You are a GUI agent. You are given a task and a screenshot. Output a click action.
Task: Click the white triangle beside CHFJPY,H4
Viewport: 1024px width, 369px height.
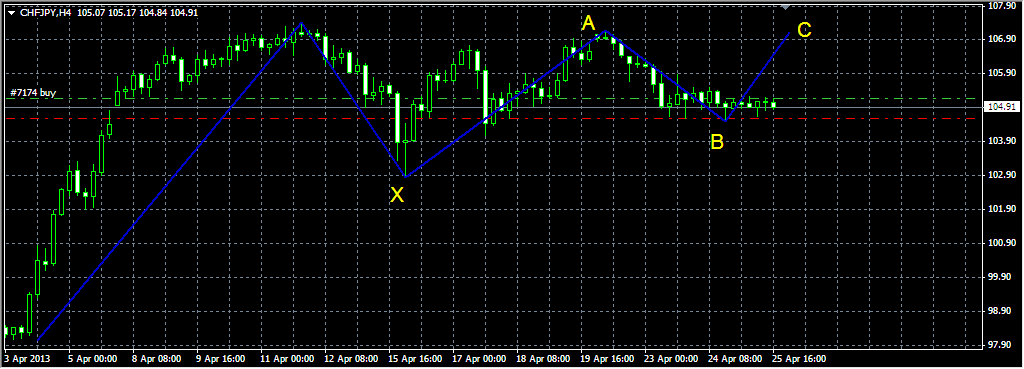tap(11, 12)
